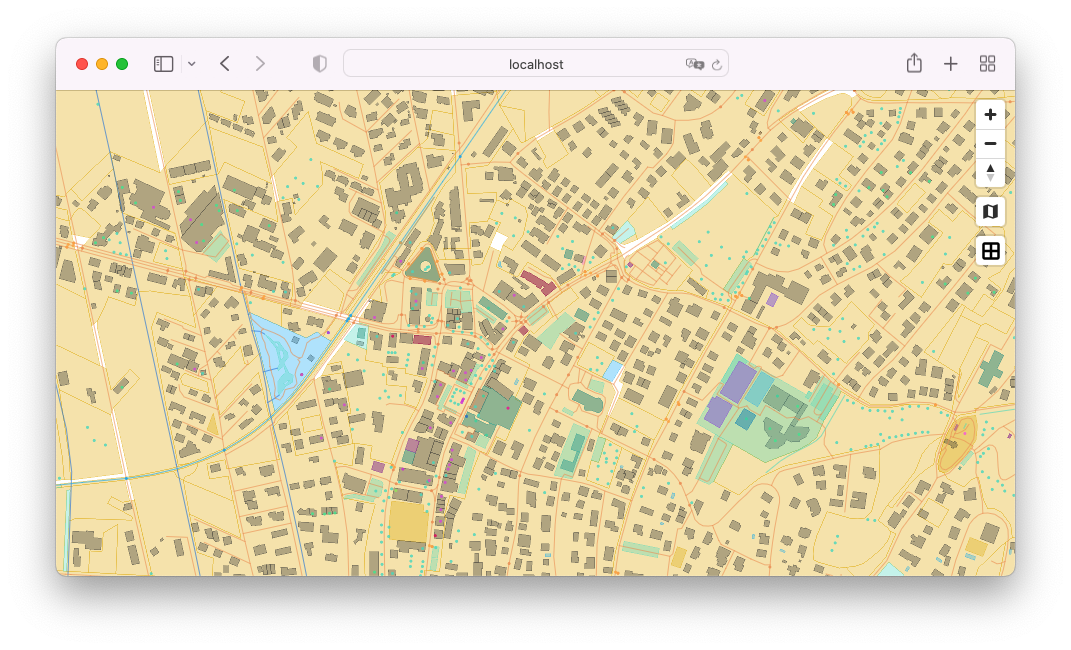Click the forward navigation arrow
The width and height of the screenshot is (1071, 650).
pyautogui.click(x=260, y=63)
